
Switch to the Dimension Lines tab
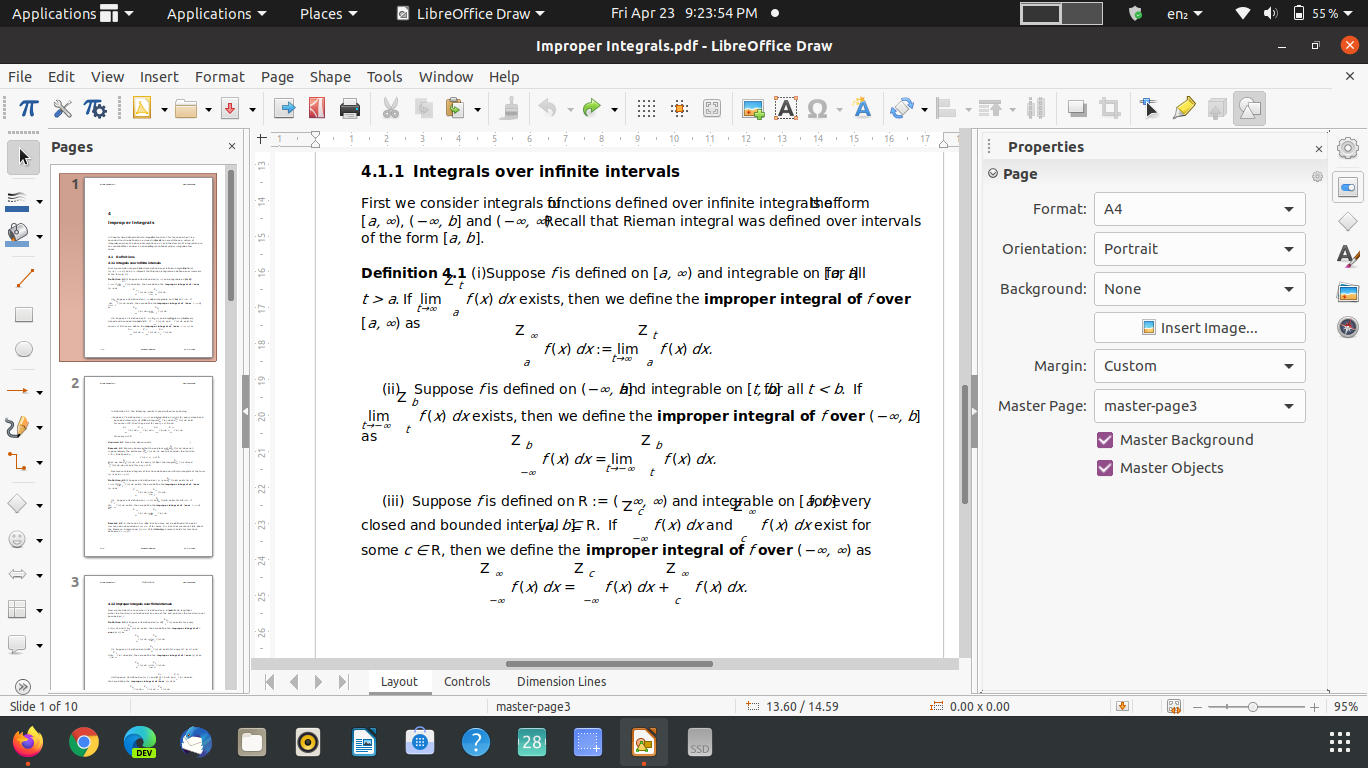tap(561, 682)
